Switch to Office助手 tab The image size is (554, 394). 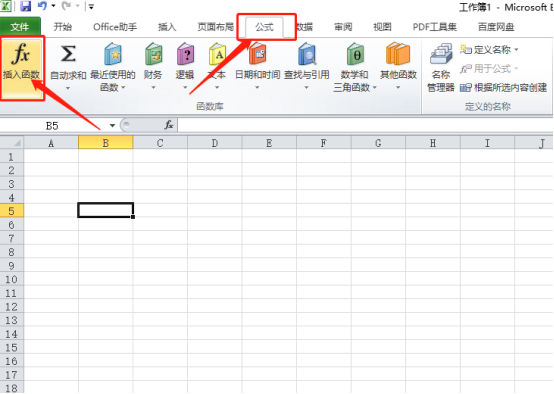(x=115, y=27)
